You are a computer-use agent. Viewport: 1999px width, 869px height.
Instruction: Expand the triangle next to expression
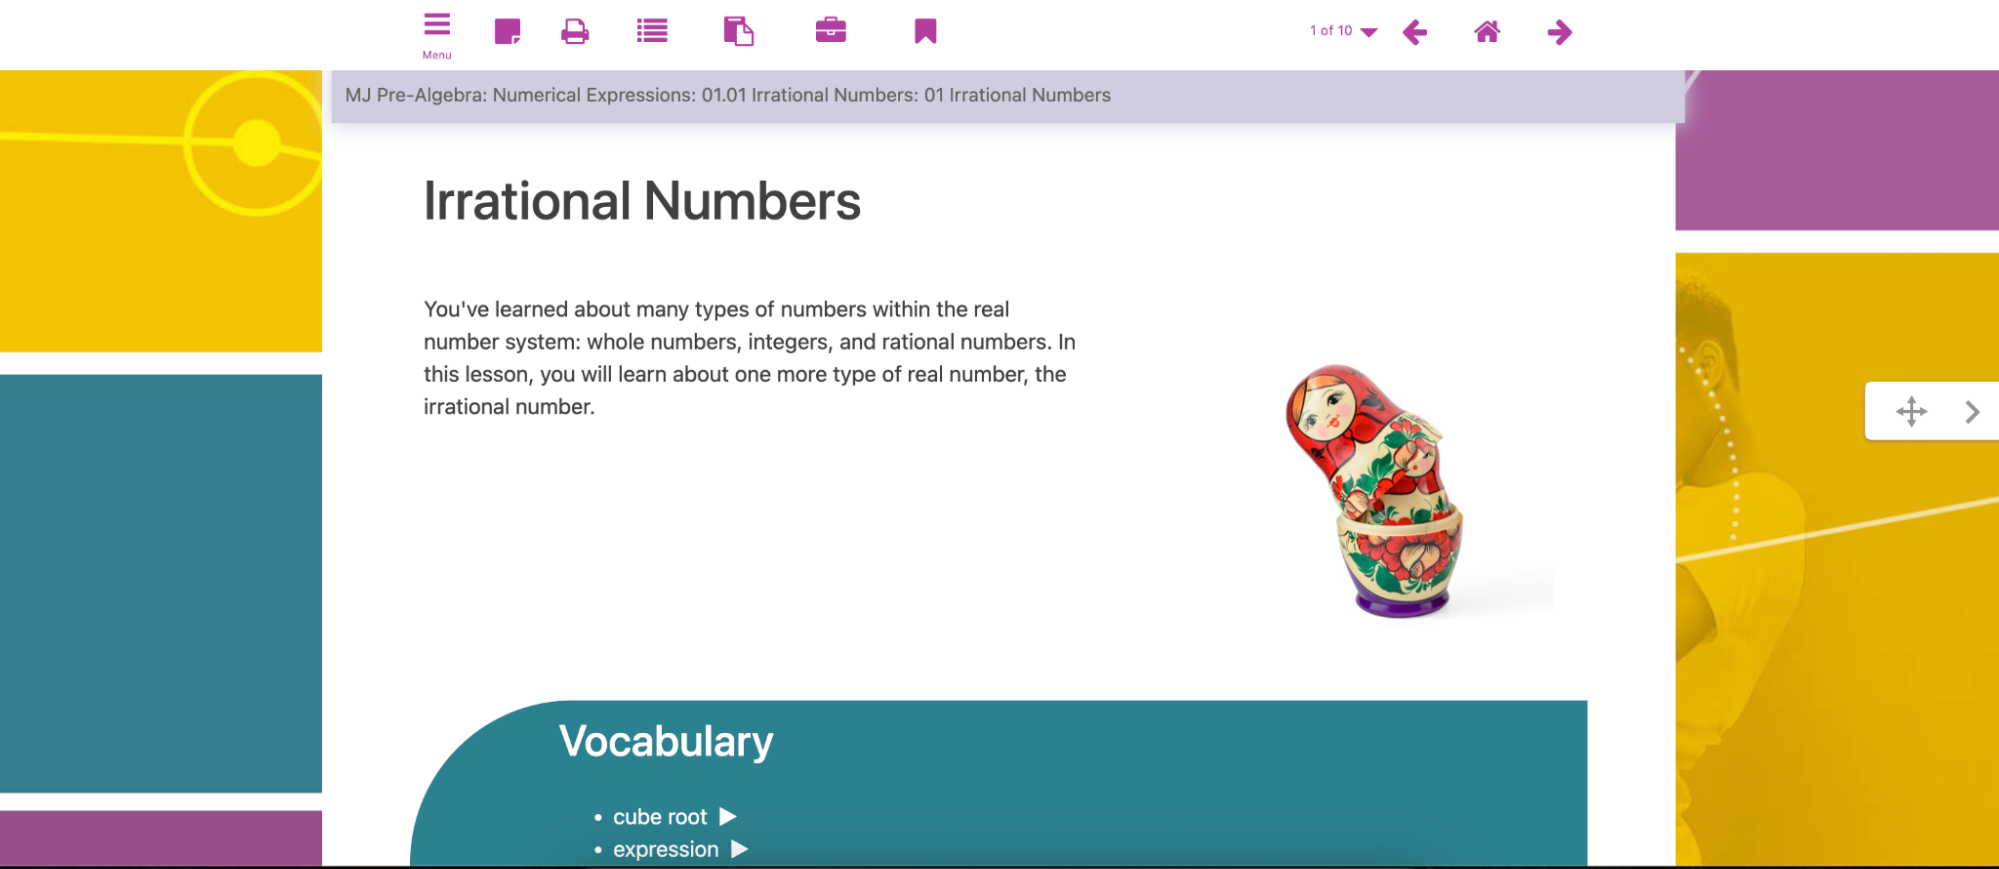tap(739, 849)
